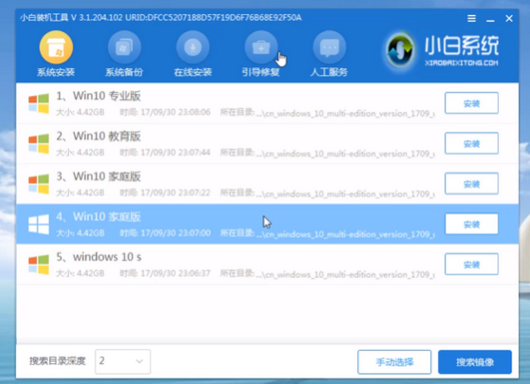Install item 3 Win10 家庭版

click(x=472, y=184)
